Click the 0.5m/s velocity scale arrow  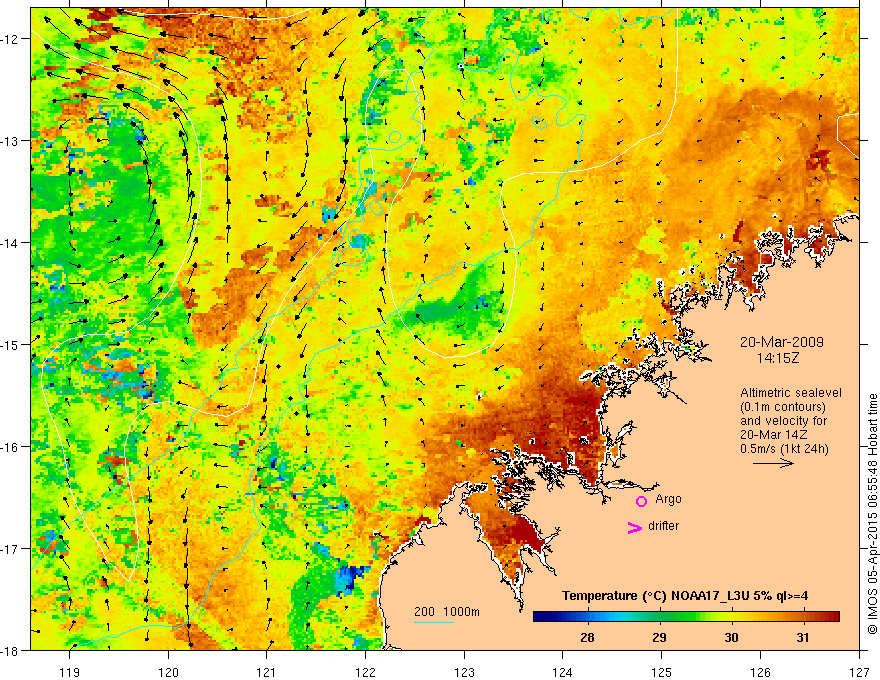(773, 463)
